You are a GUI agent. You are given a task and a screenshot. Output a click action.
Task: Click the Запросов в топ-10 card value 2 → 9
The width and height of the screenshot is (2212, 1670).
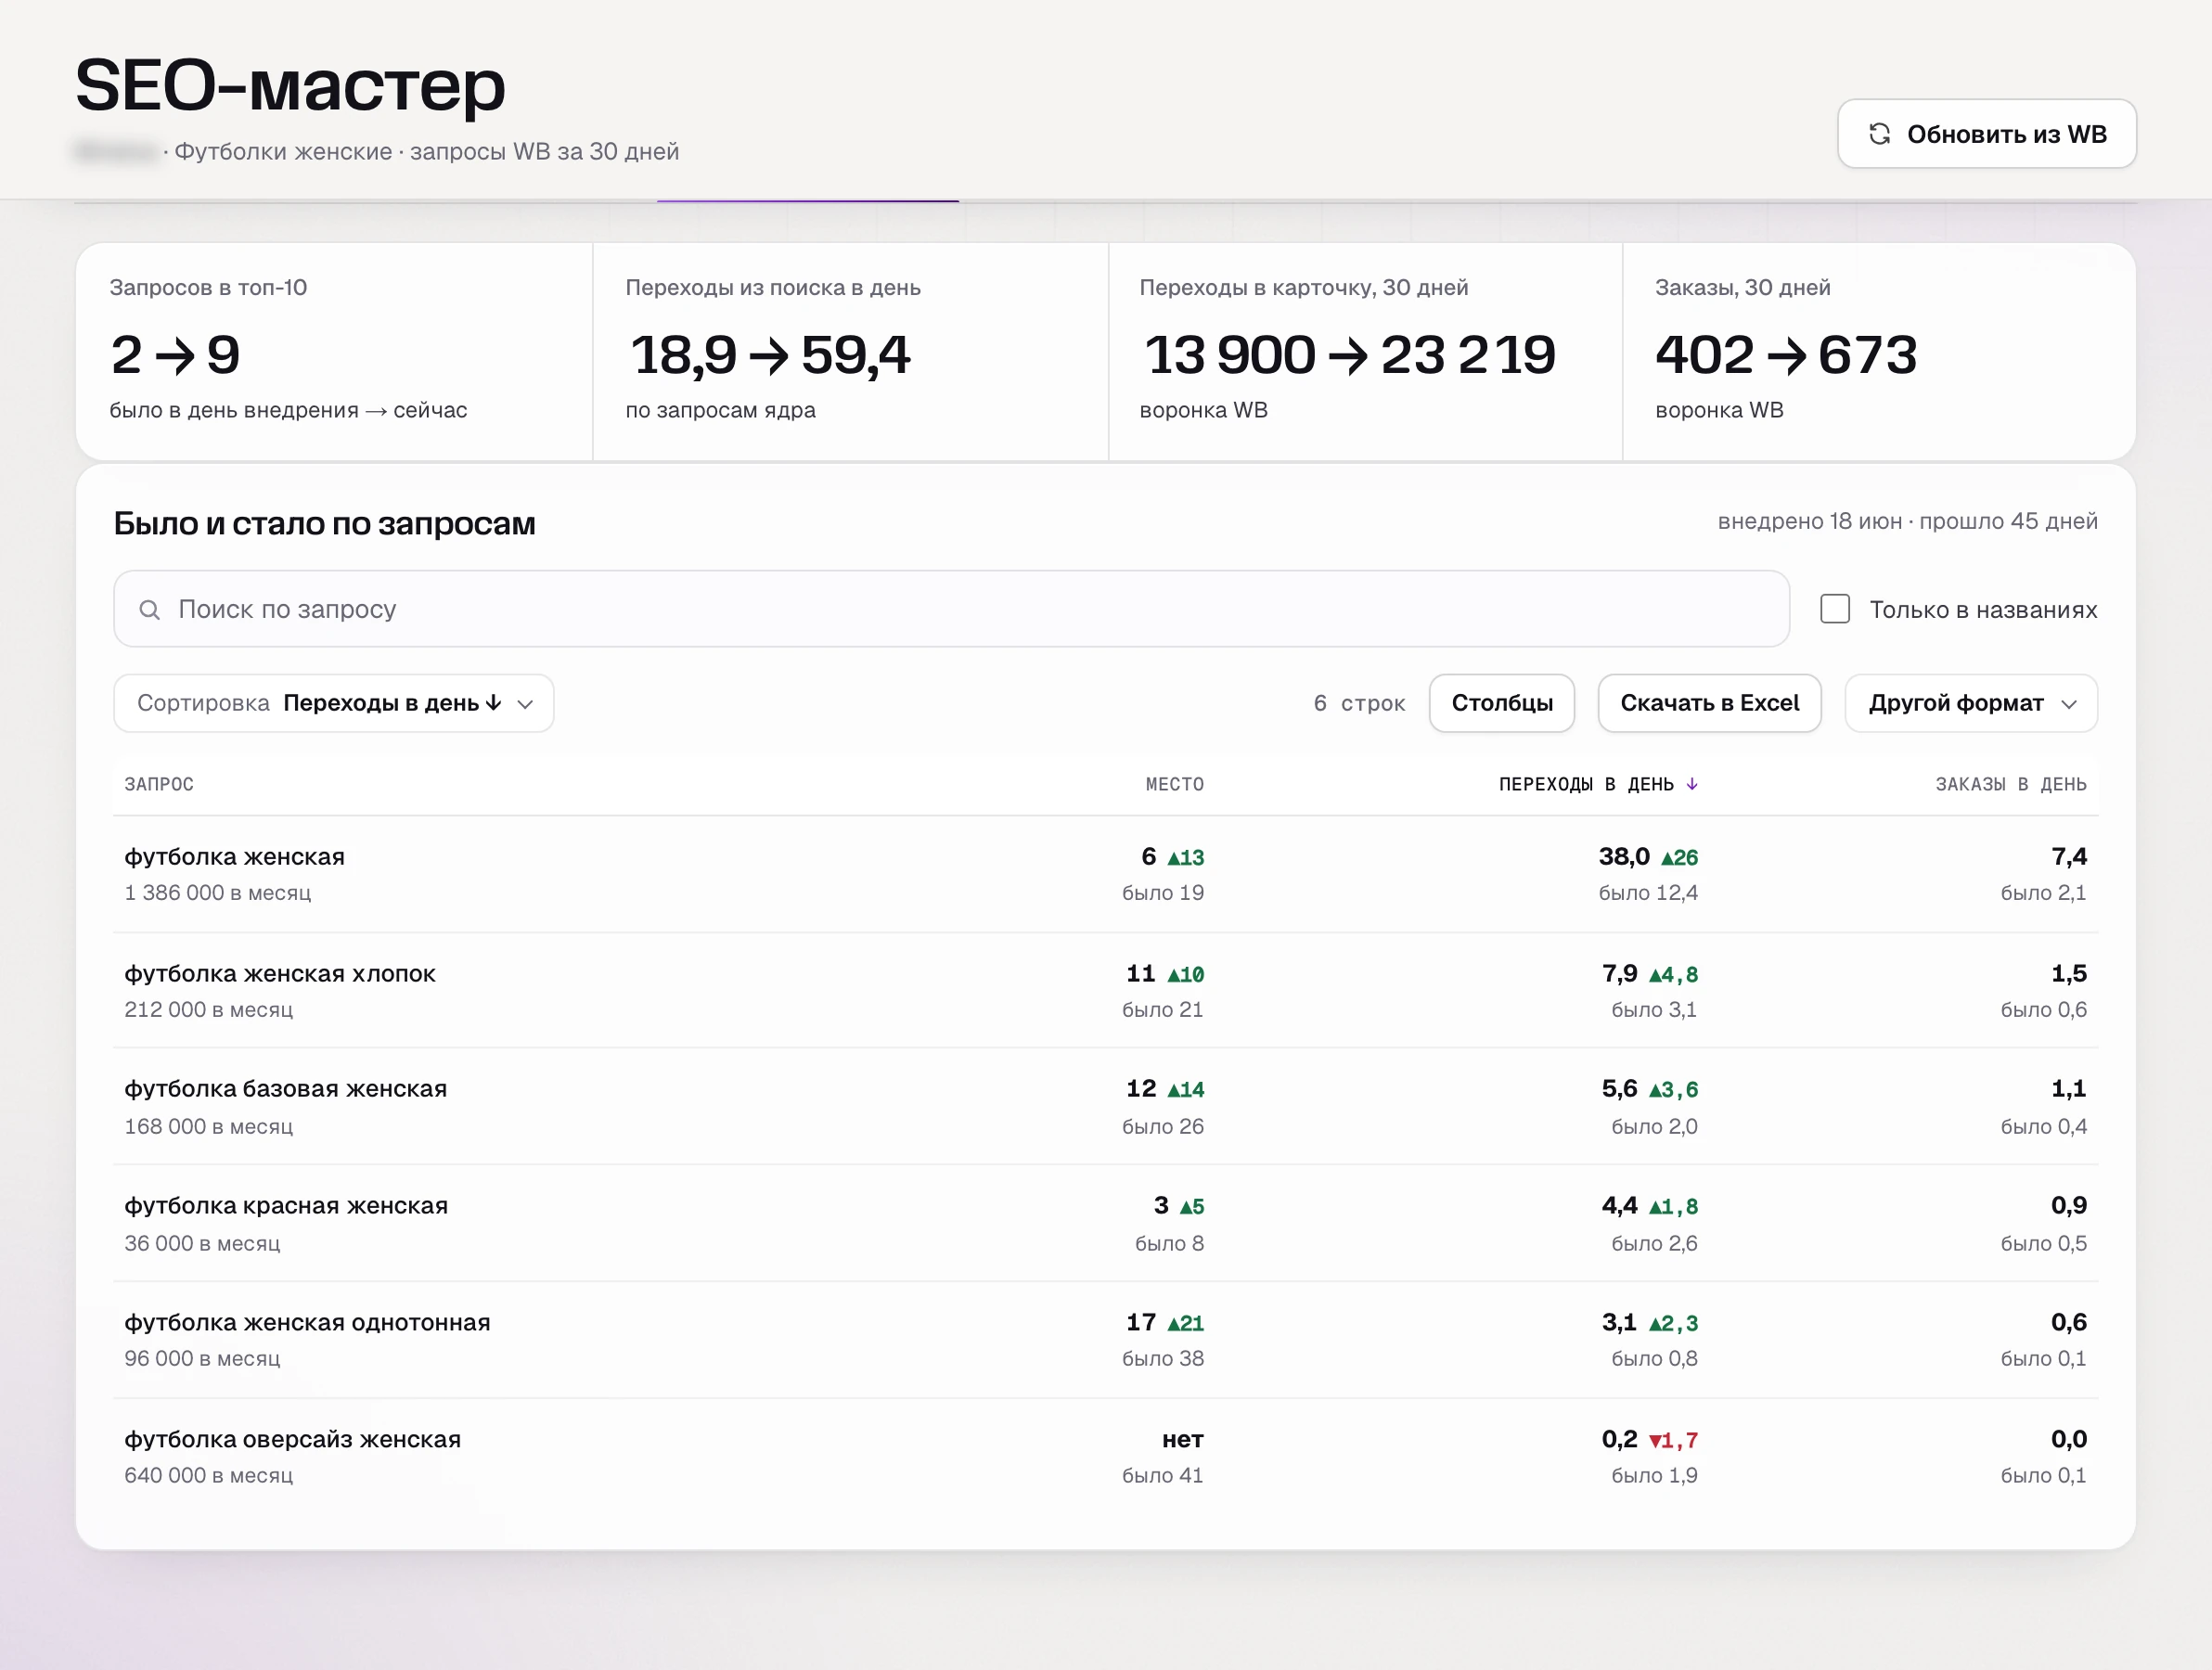176,355
